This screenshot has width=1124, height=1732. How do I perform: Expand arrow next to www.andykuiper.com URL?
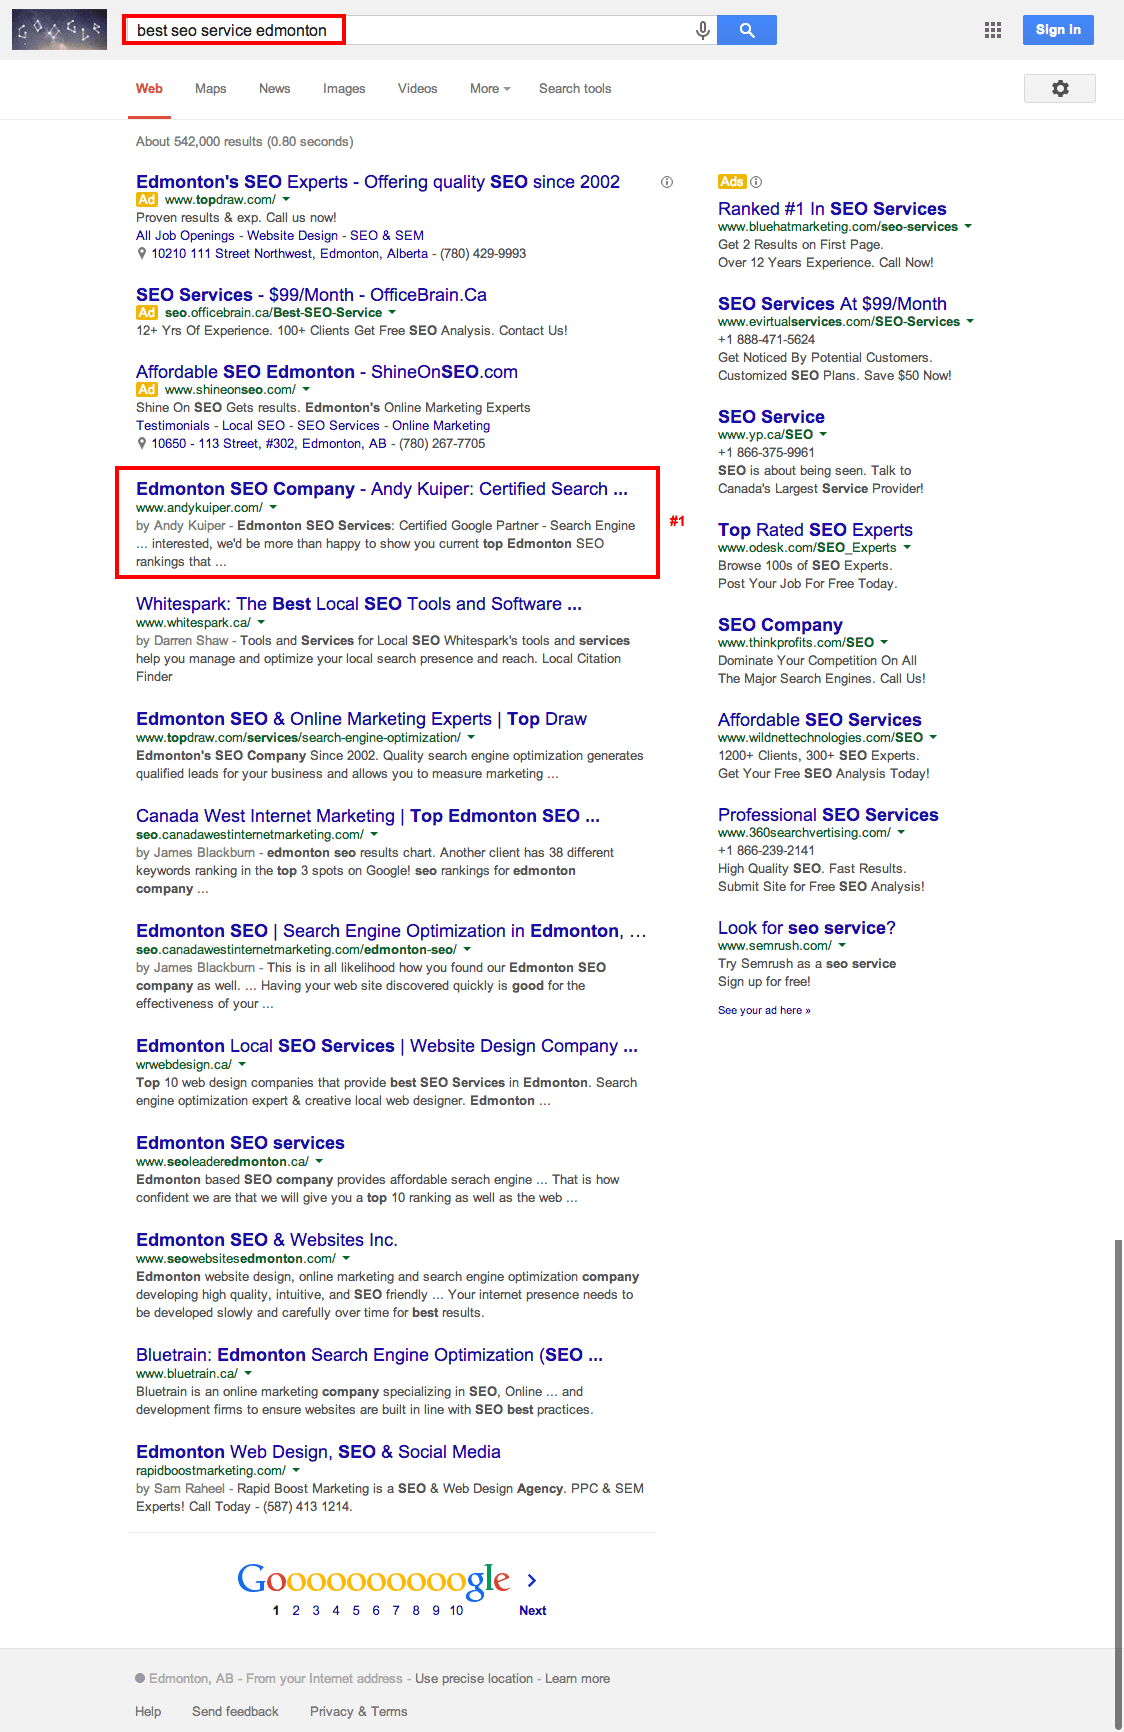[x=273, y=508]
